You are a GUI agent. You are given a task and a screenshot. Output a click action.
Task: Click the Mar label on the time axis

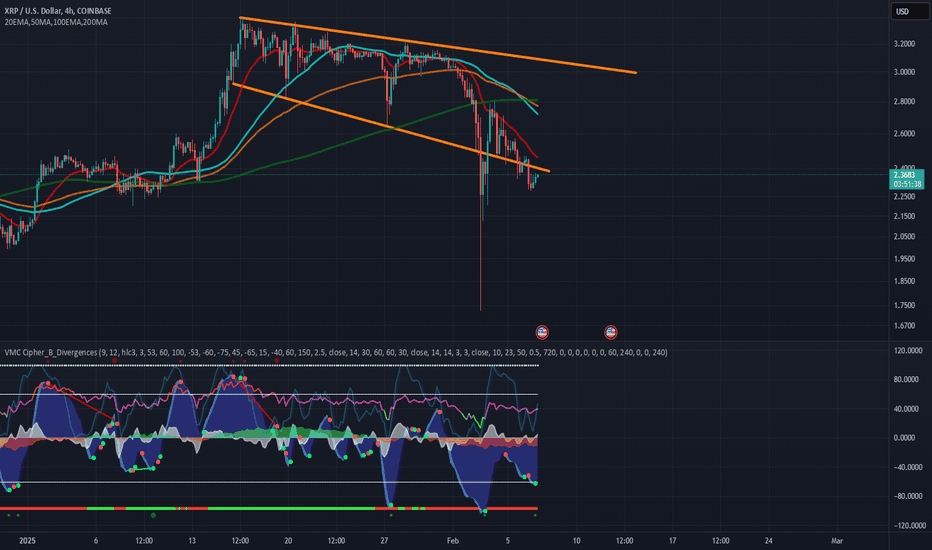click(837, 541)
